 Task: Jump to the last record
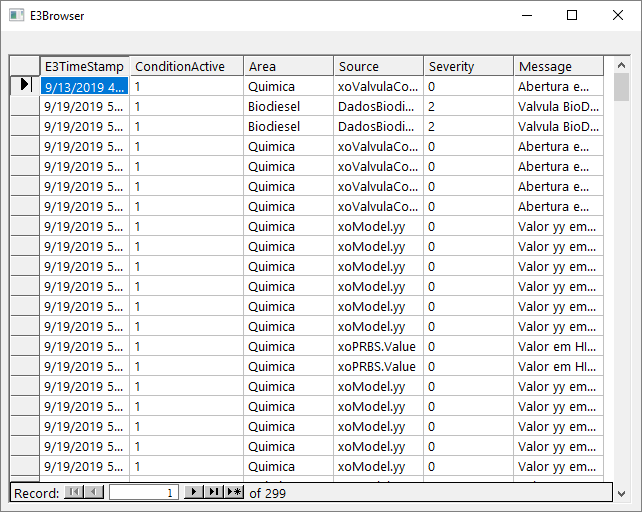click(x=214, y=492)
